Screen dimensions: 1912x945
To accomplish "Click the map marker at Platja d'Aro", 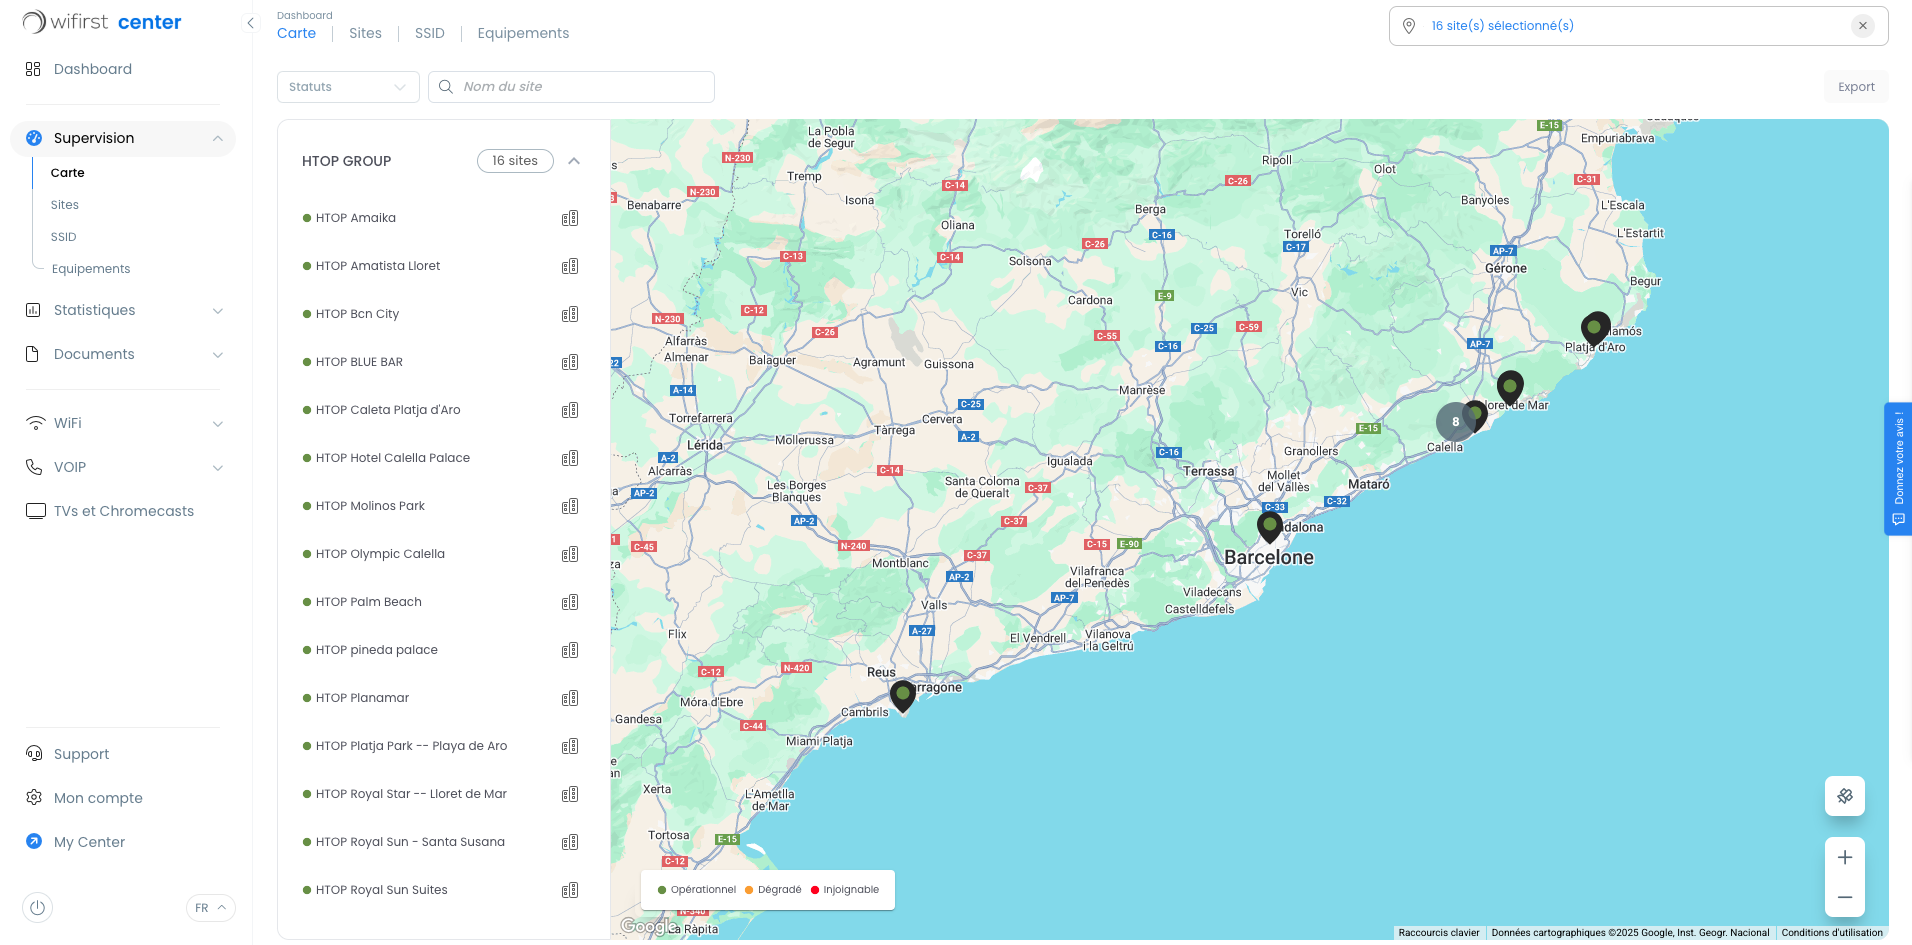I will tap(1595, 329).
